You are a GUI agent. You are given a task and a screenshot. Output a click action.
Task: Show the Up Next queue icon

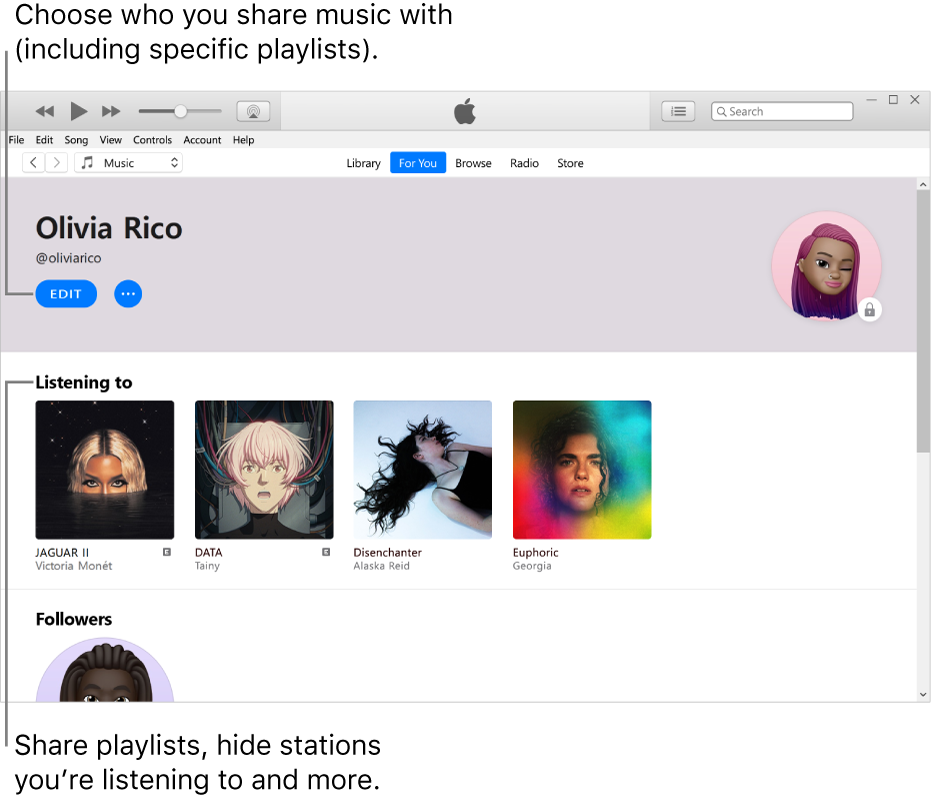[x=678, y=111]
